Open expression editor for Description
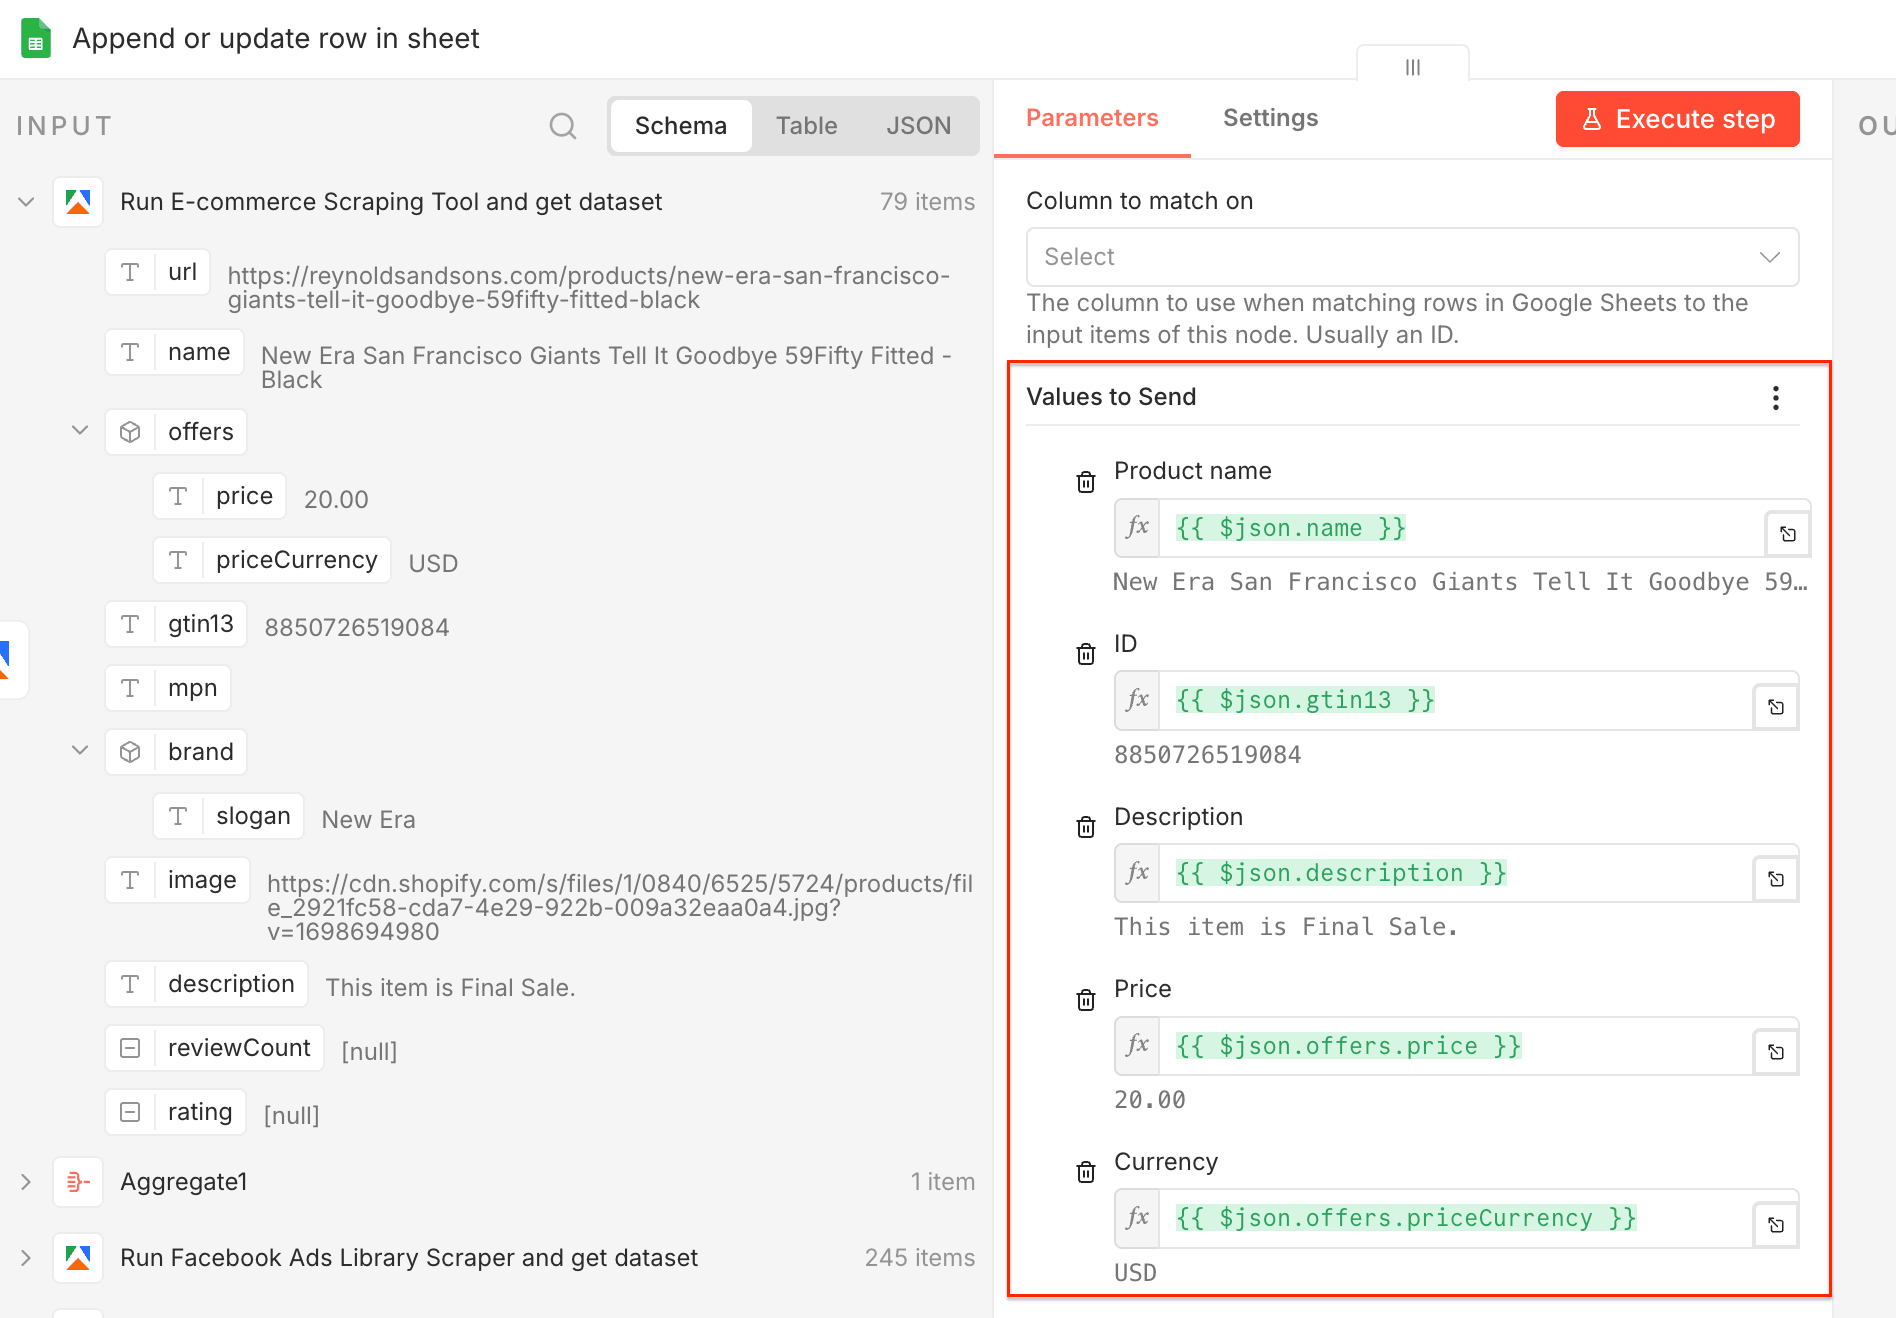This screenshot has height=1318, width=1896. [x=1776, y=879]
